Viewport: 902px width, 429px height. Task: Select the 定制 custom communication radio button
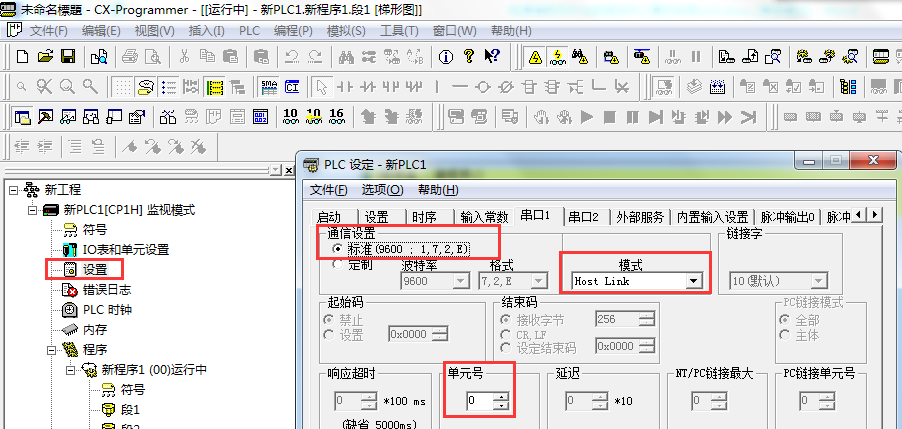[x=336, y=265]
